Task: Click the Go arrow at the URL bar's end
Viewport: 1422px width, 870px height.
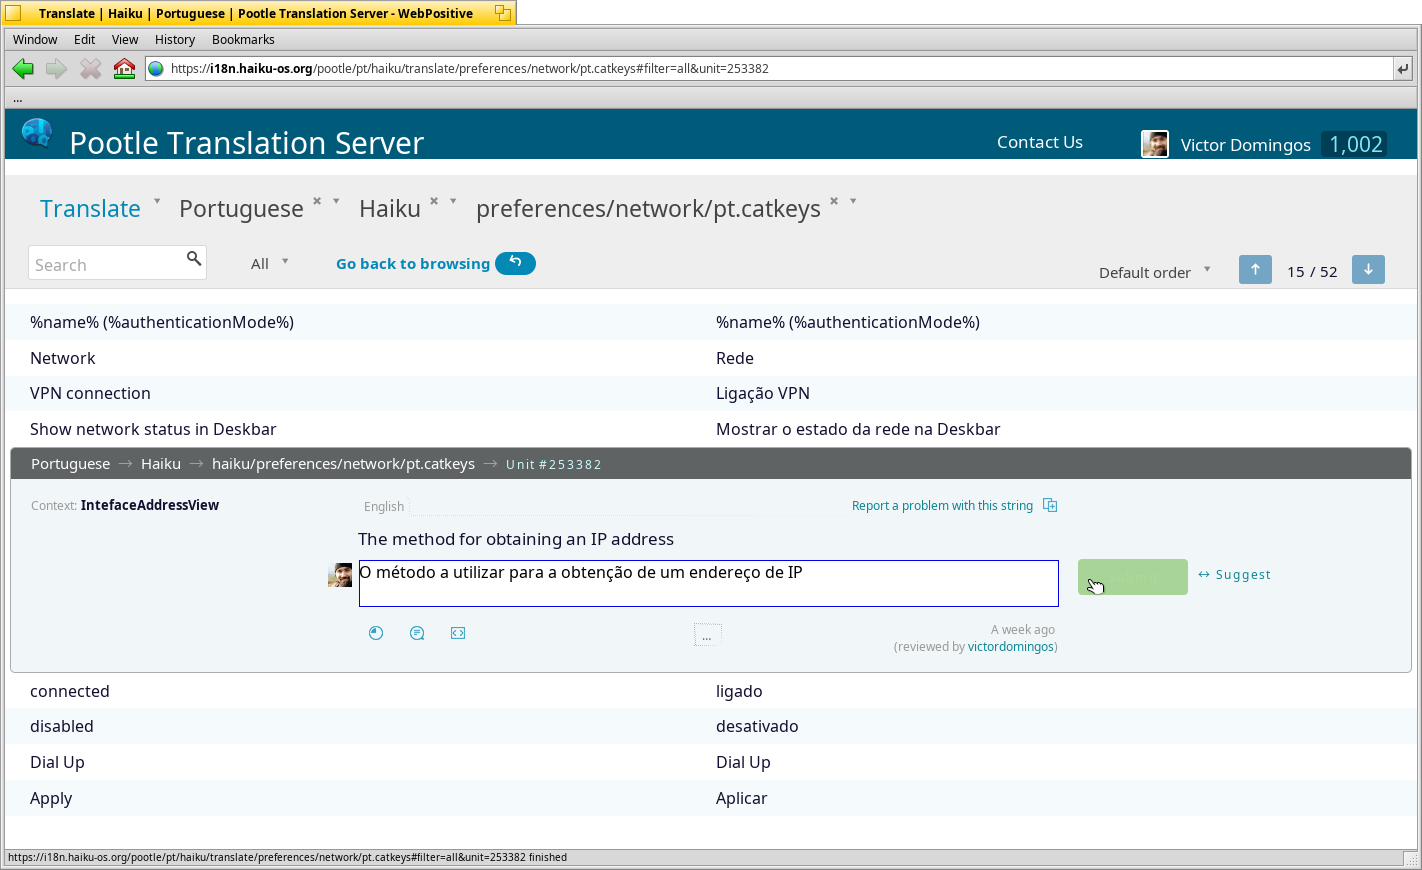Action: [1403, 69]
